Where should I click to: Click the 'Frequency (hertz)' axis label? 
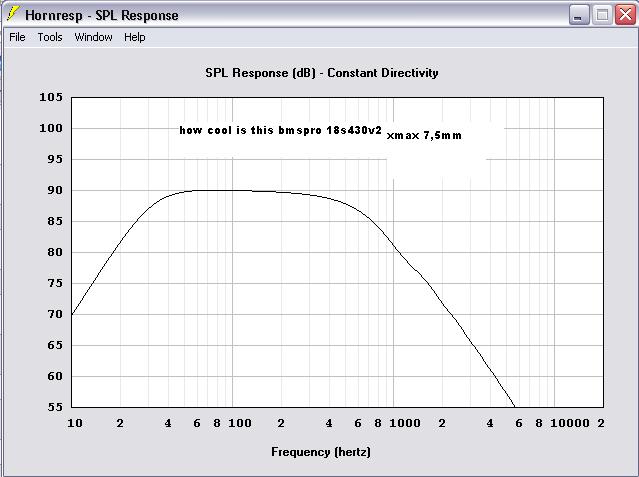[321, 452]
